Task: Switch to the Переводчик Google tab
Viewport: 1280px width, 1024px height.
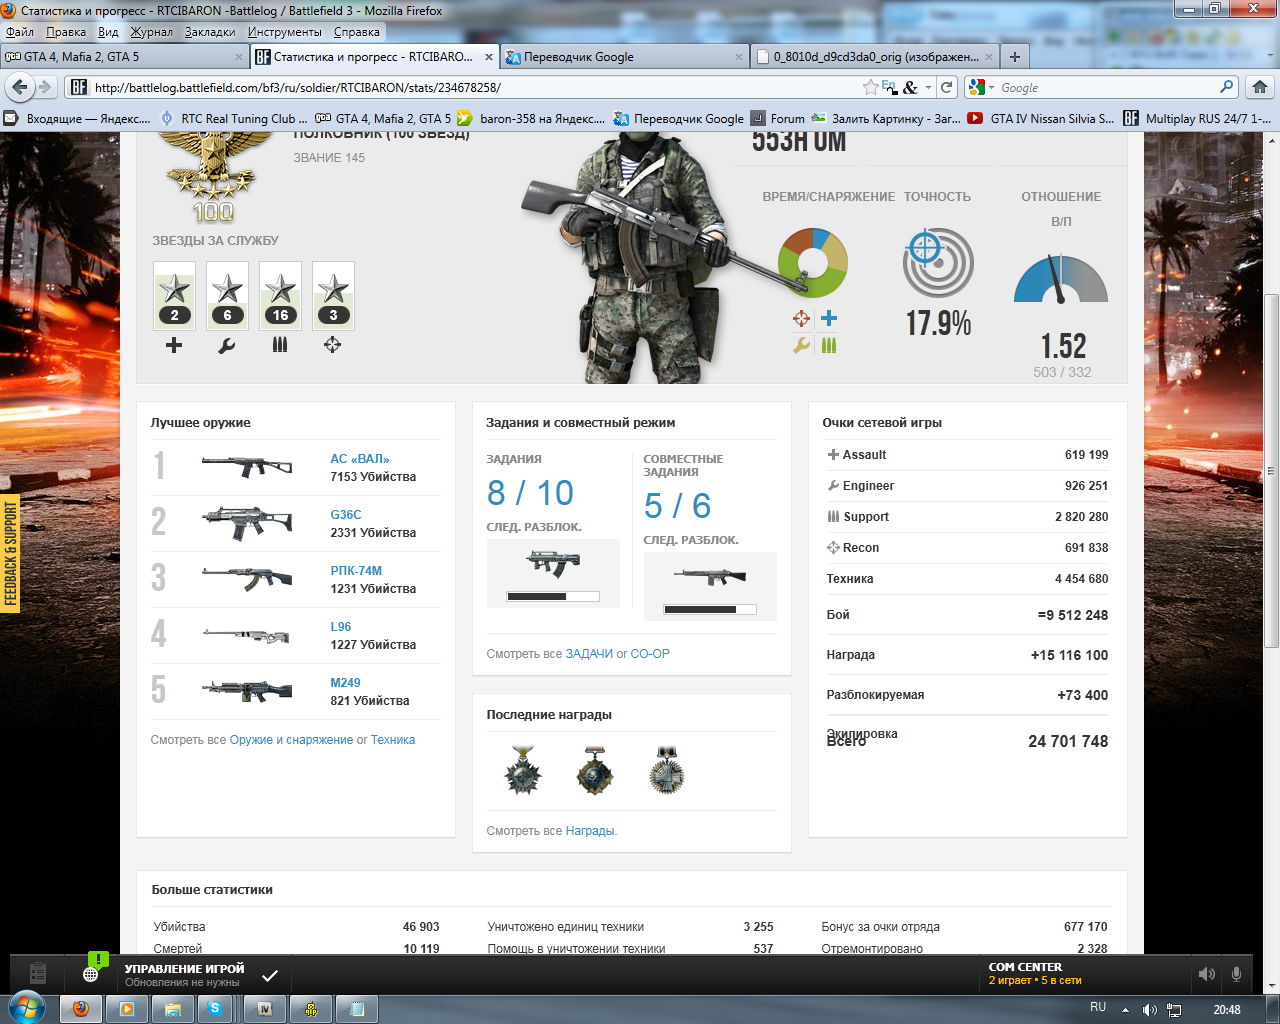Action: point(579,57)
